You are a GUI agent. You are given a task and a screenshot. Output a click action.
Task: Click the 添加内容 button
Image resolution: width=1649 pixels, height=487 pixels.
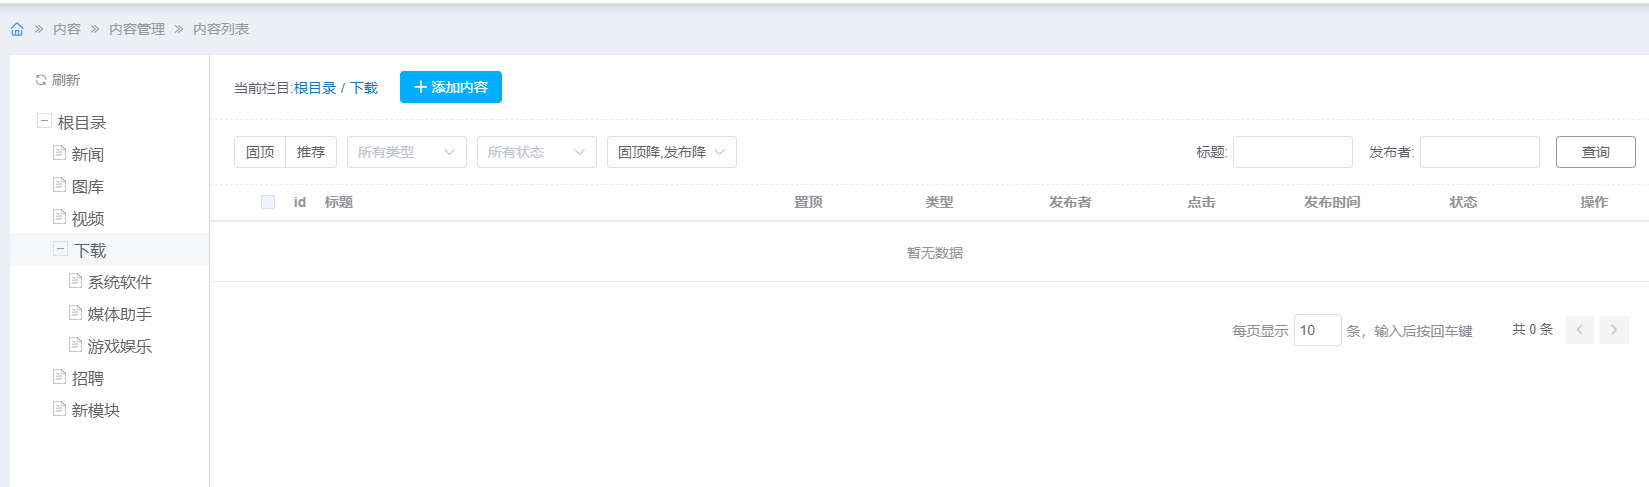pos(451,87)
